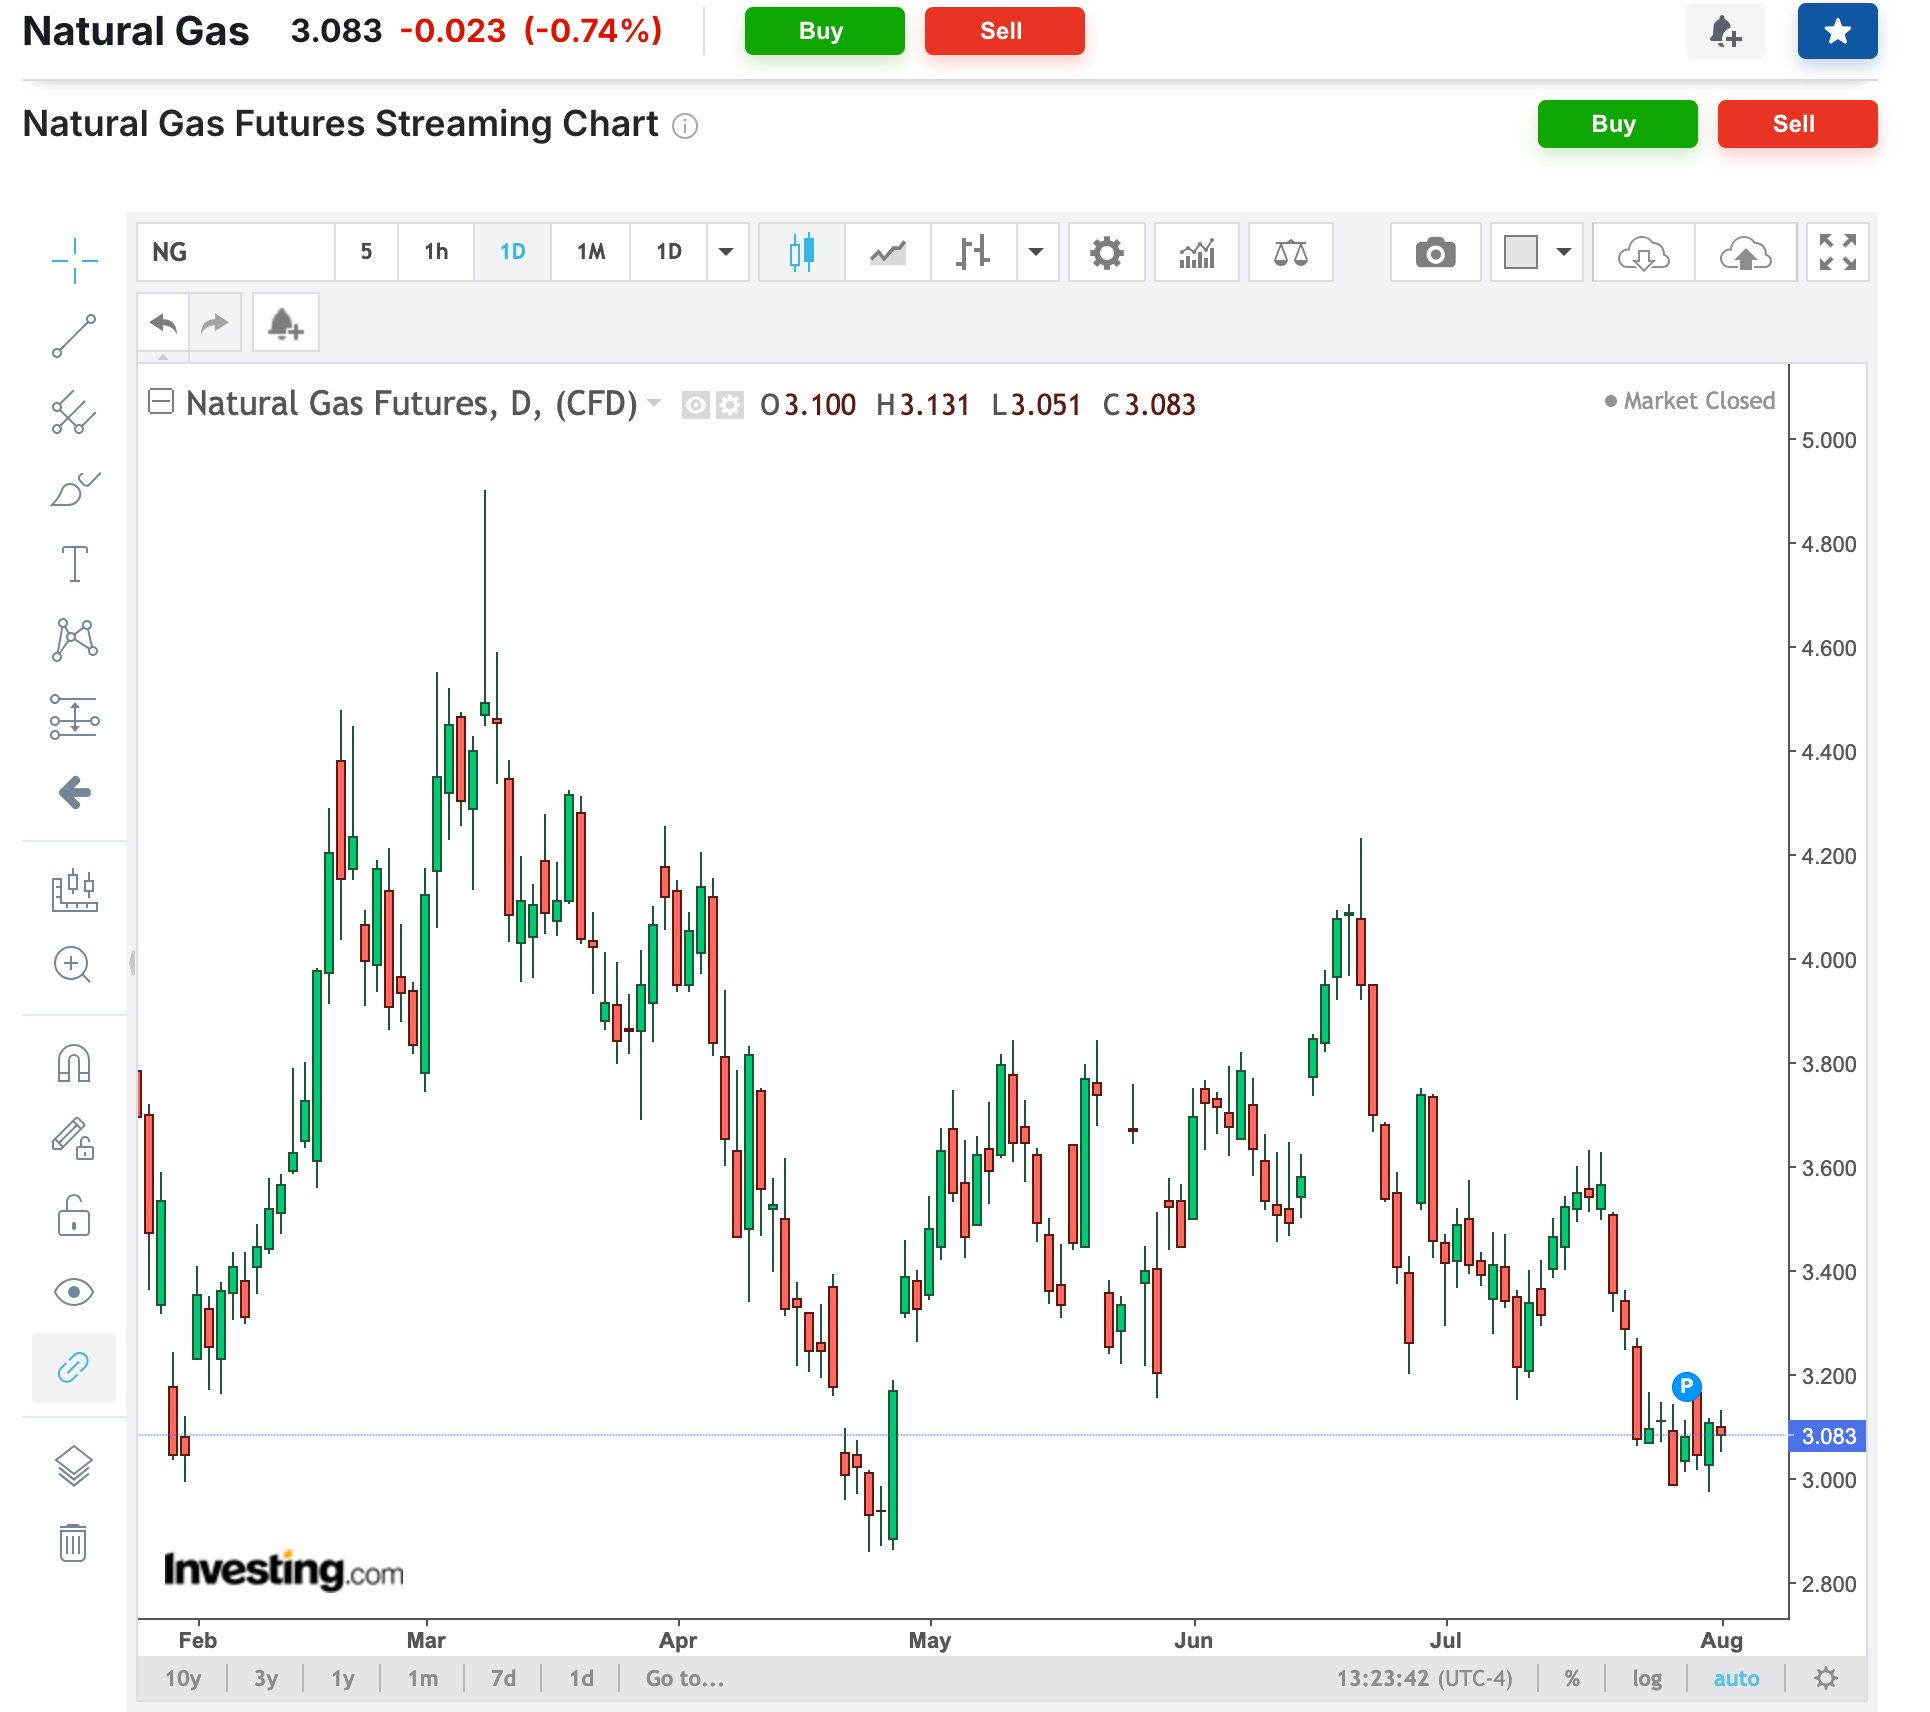Click the gray color swatch box
Image resolution: width=1930 pixels, height=1712 pixels.
[x=1520, y=252]
